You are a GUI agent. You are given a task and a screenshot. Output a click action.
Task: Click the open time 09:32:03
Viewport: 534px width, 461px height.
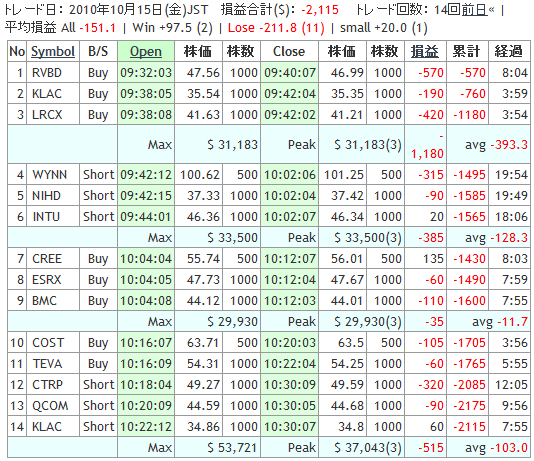pos(146,73)
